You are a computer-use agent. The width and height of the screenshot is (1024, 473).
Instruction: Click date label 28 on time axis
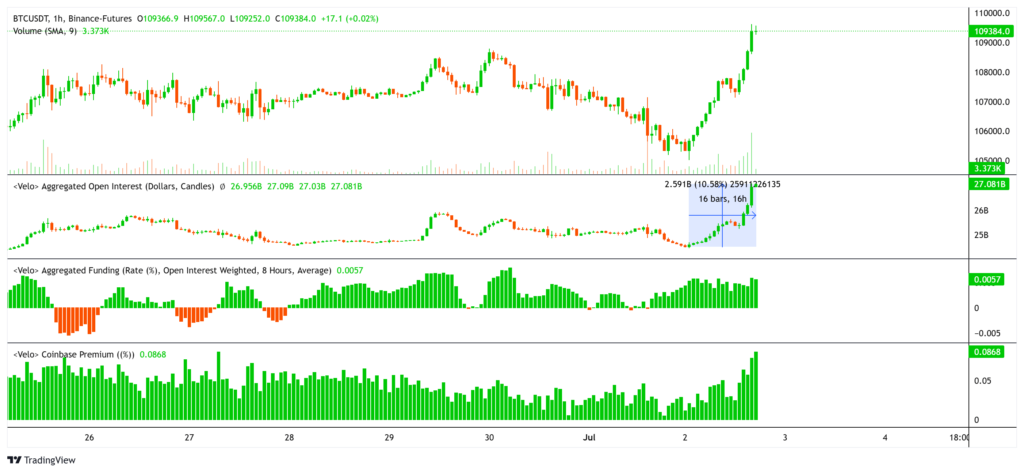[x=289, y=438]
